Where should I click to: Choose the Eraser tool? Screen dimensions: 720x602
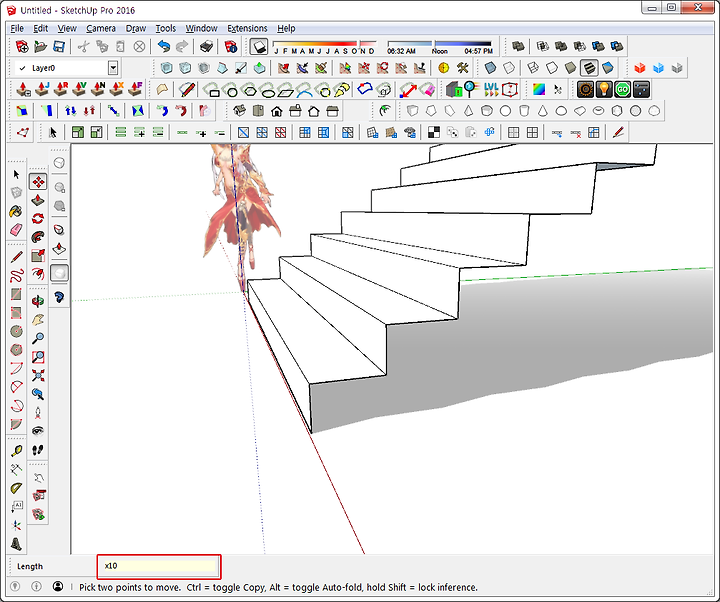[x=17, y=230]
